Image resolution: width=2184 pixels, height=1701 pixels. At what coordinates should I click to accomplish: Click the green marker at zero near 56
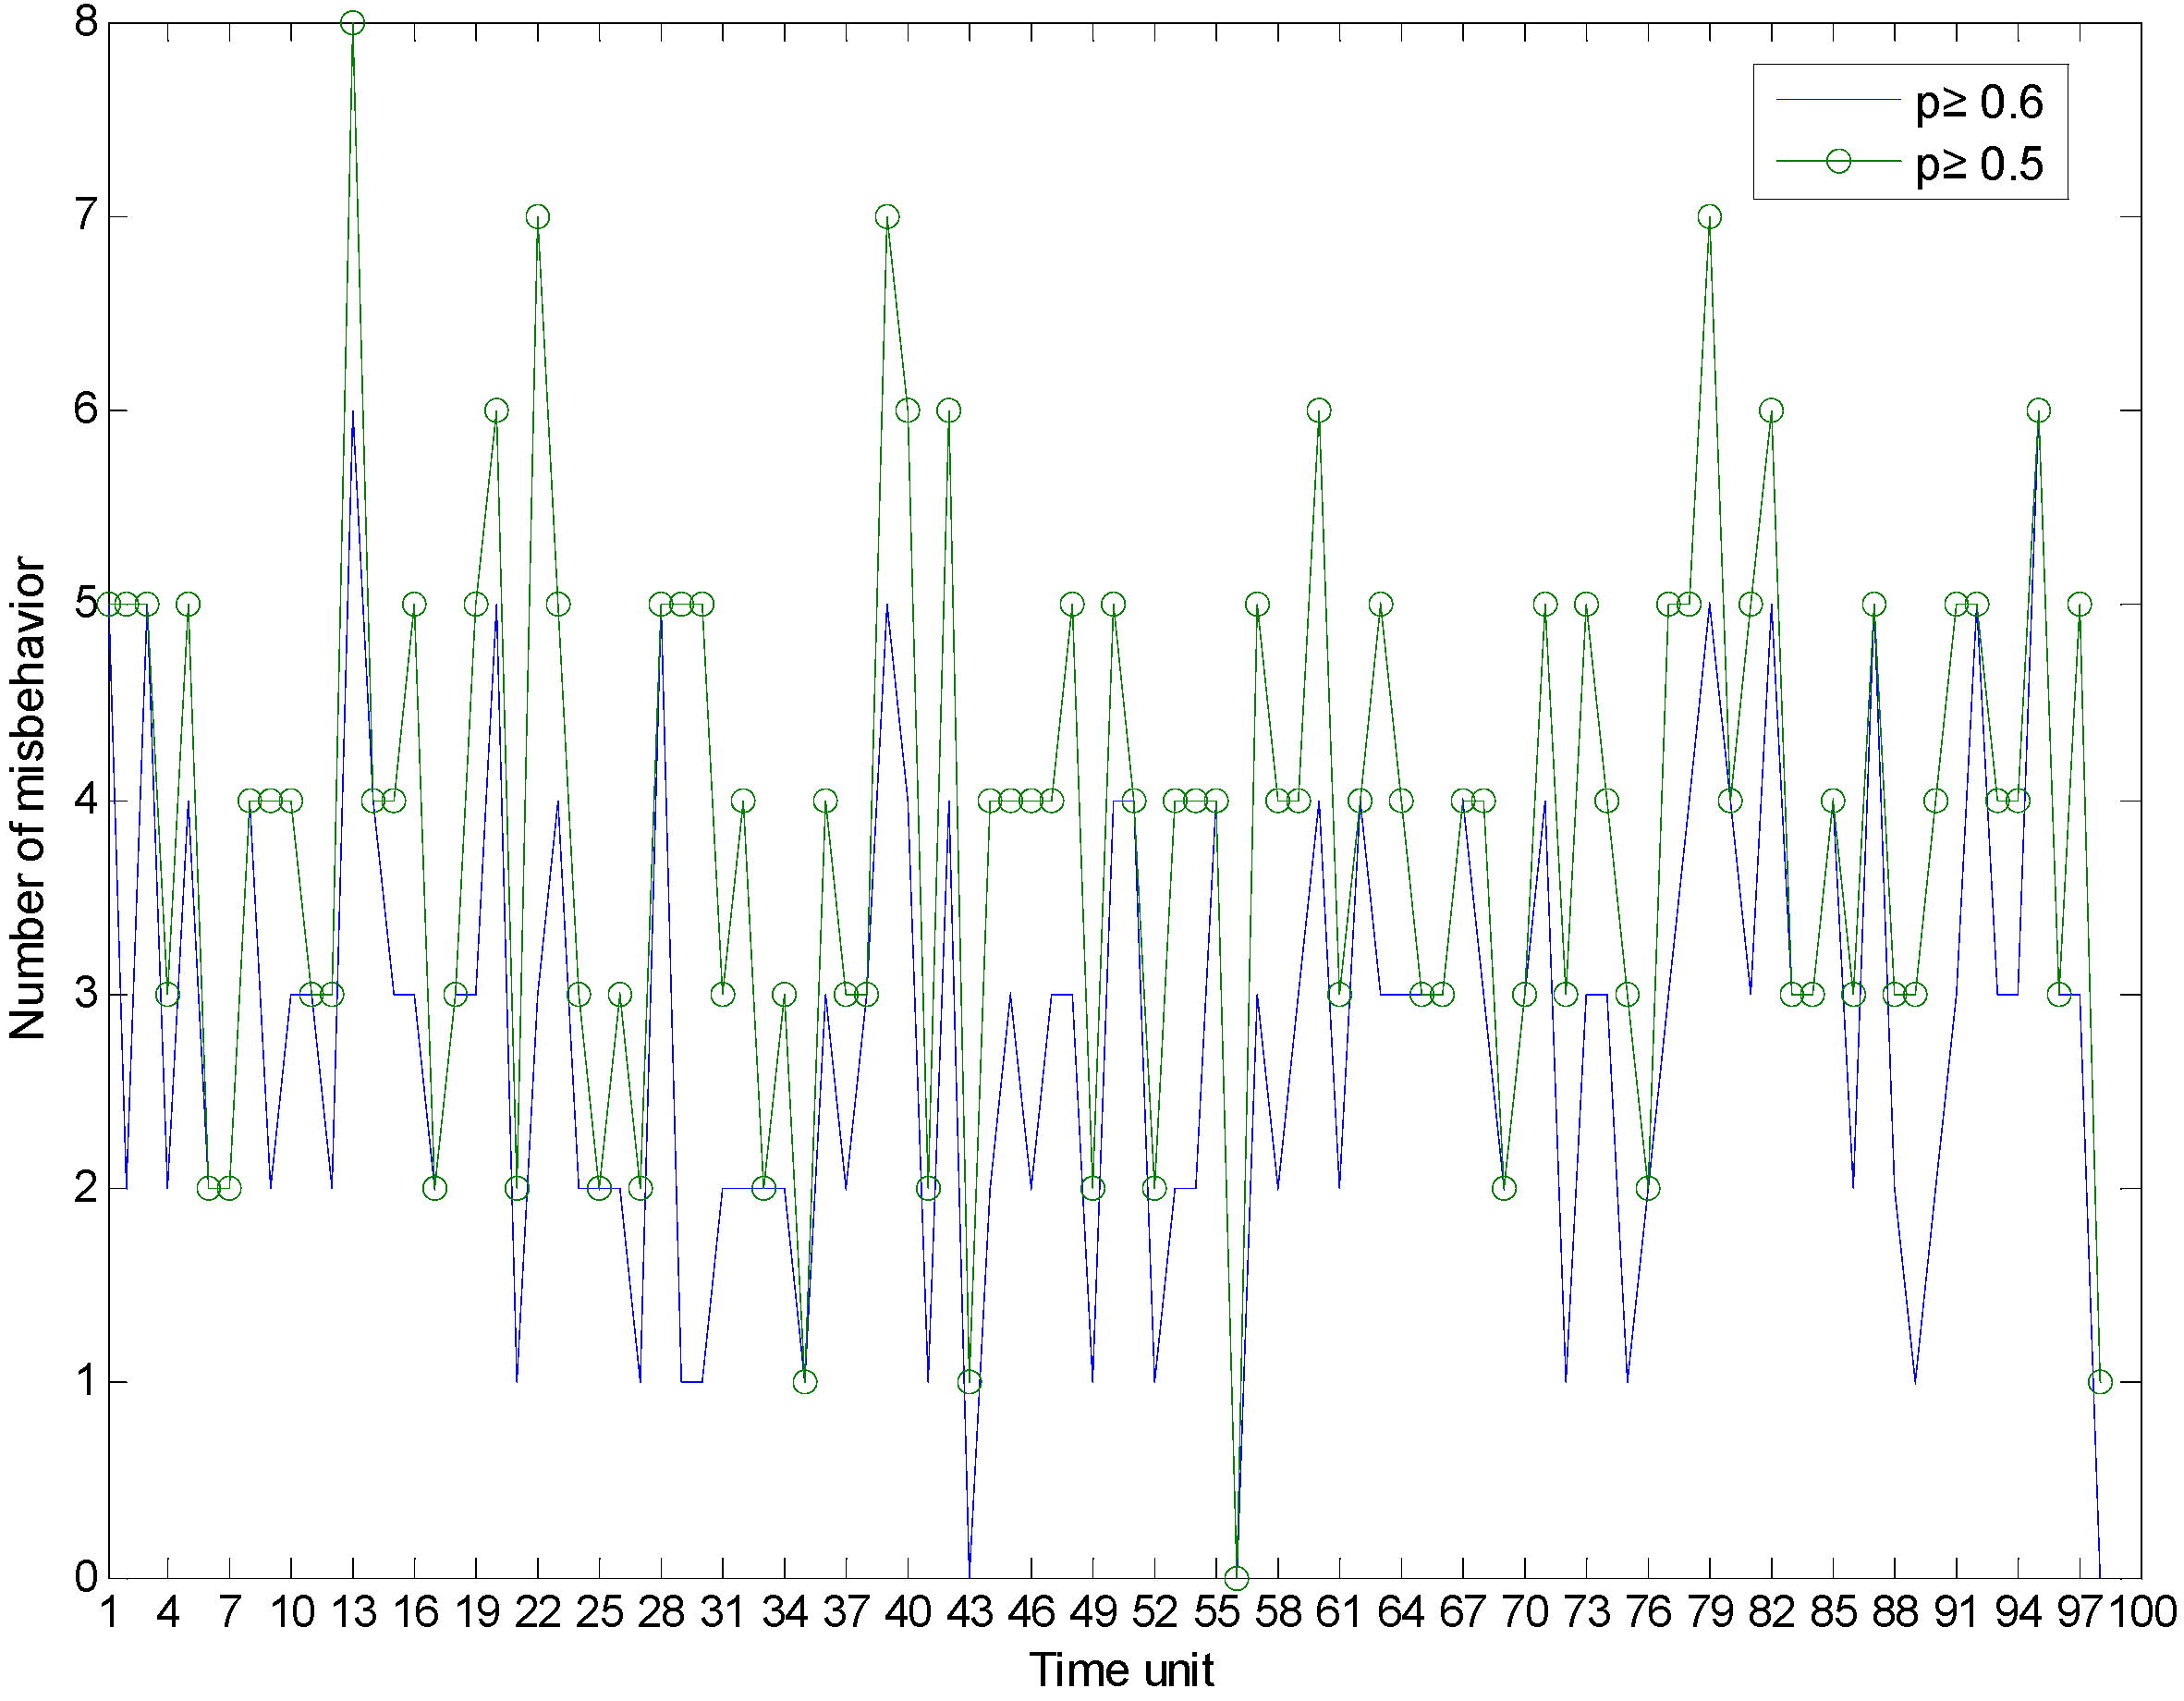1237,1579
